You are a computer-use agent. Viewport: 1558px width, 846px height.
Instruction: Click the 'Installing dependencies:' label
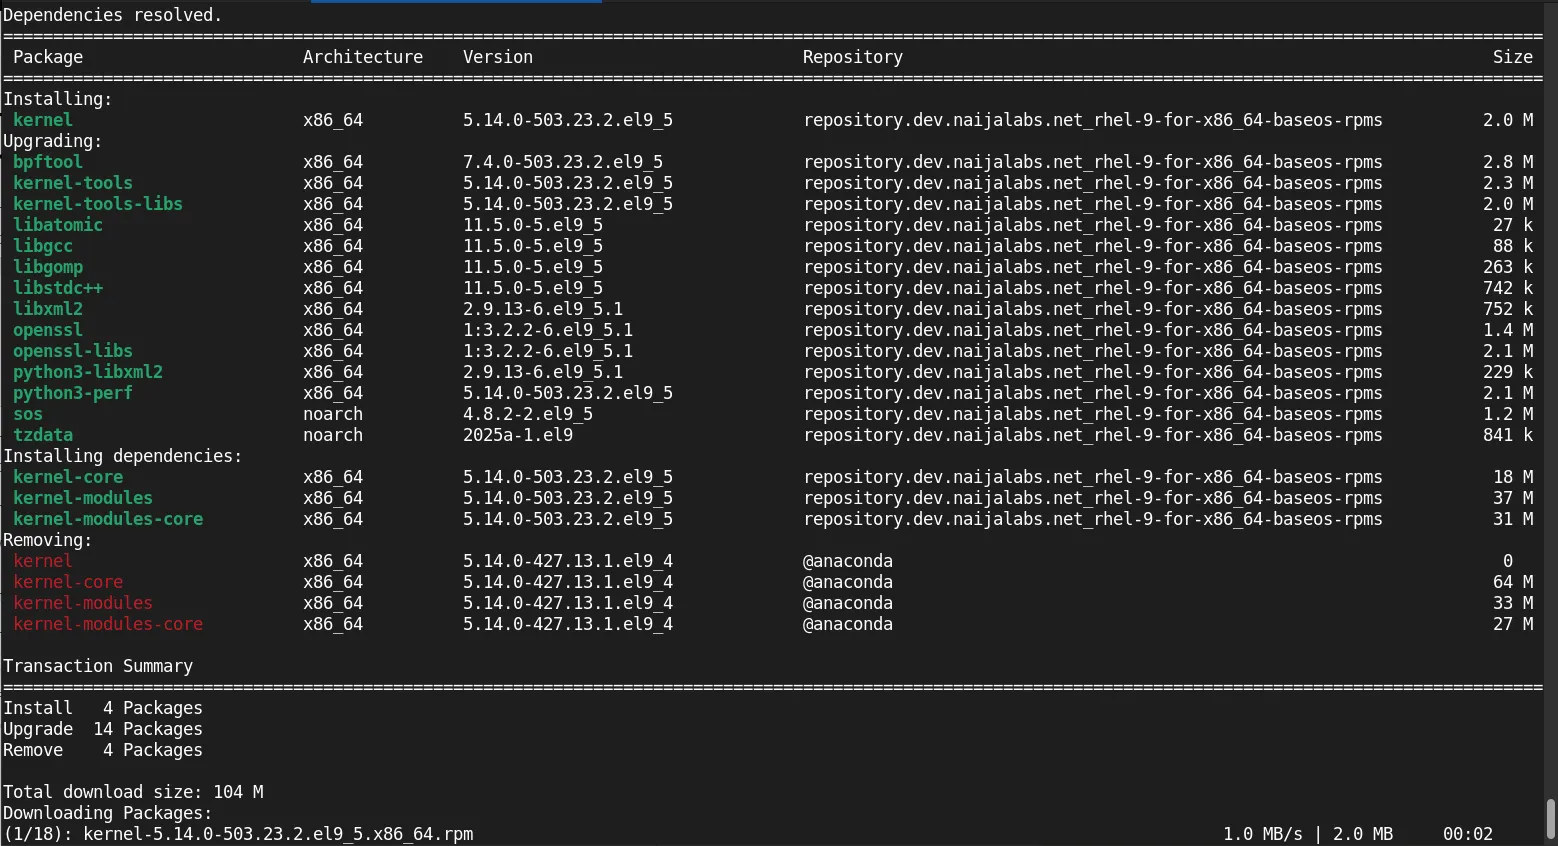pyautogui.click(x=123, y=456)
